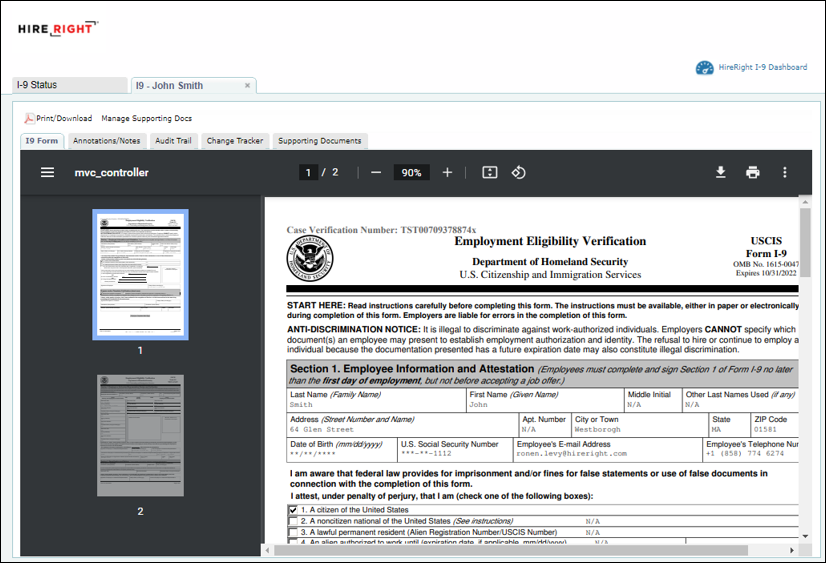This screenshot has height=563, width=826.
Task: Open the PDF more actions menu
Action: (785, 172)
